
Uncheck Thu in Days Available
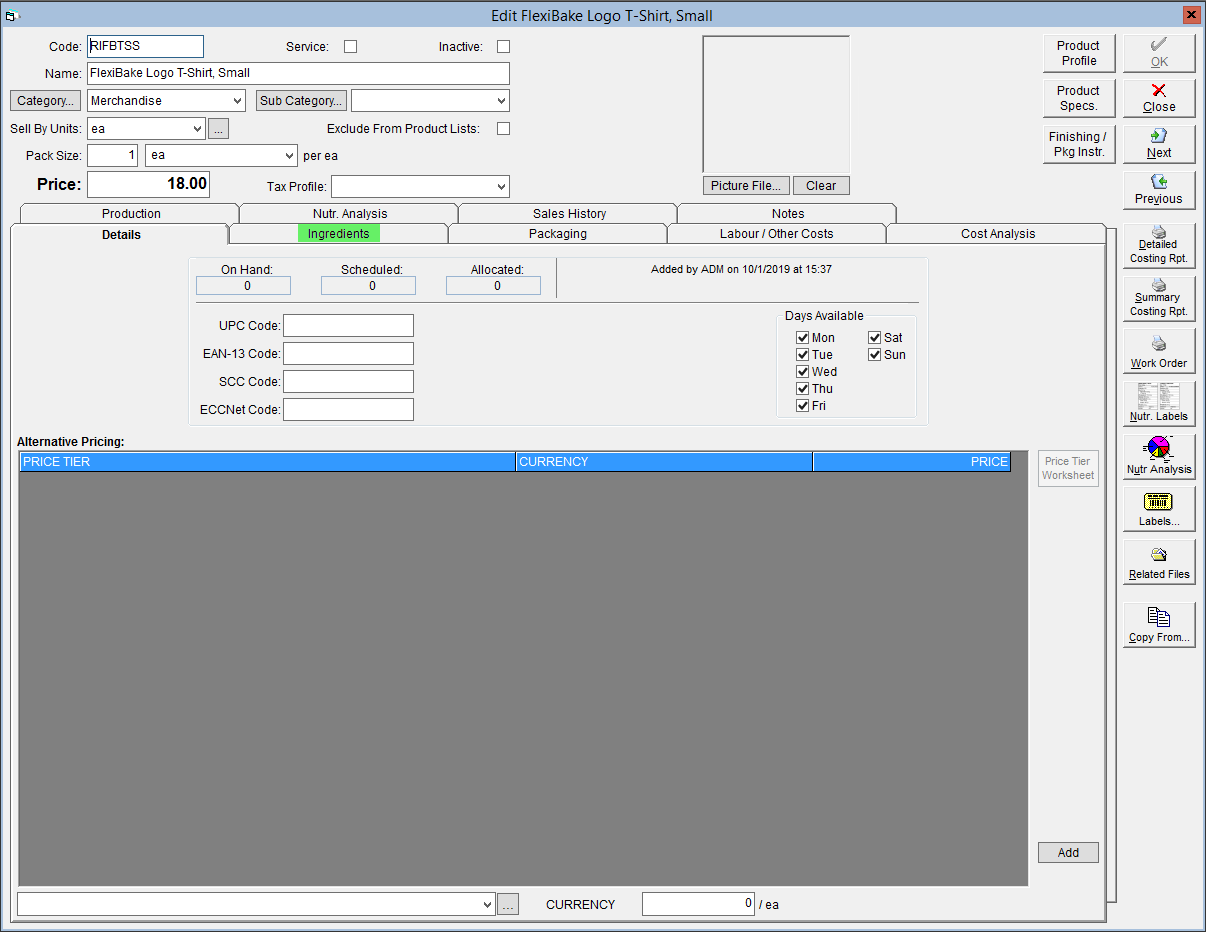(802, 389)
